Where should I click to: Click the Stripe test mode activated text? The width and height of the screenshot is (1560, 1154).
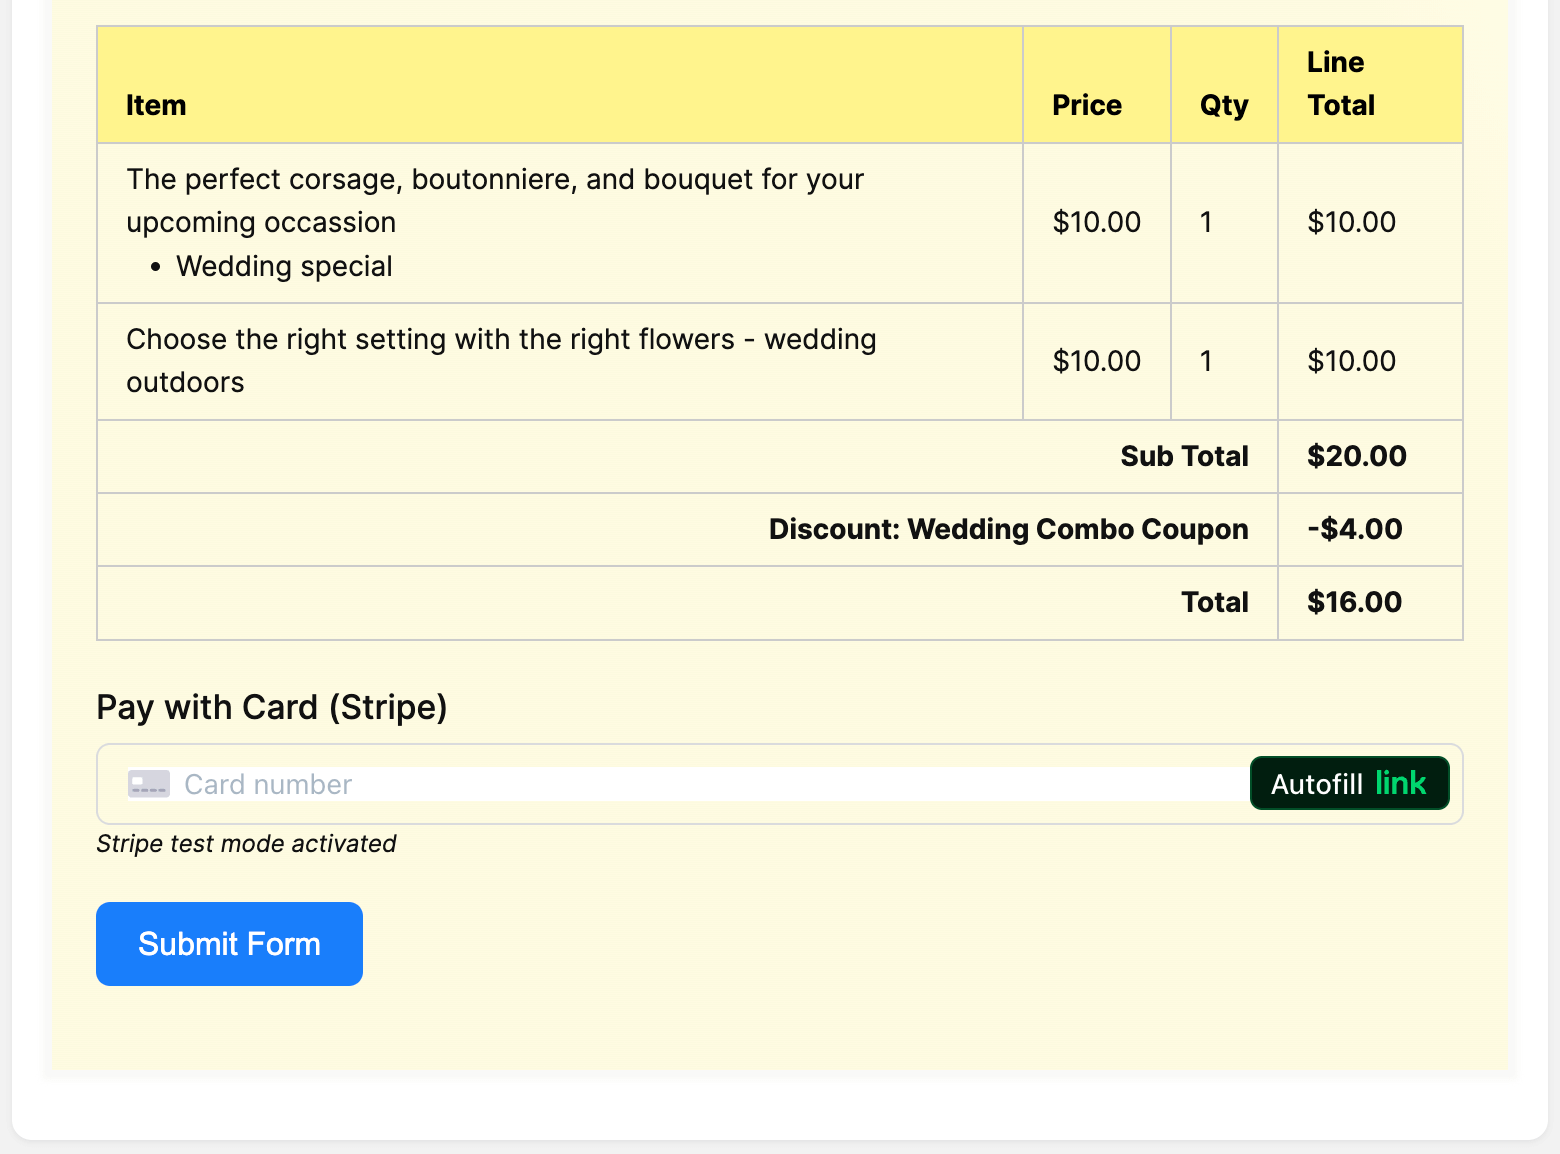pyautogui.click(x=246, y=843)
